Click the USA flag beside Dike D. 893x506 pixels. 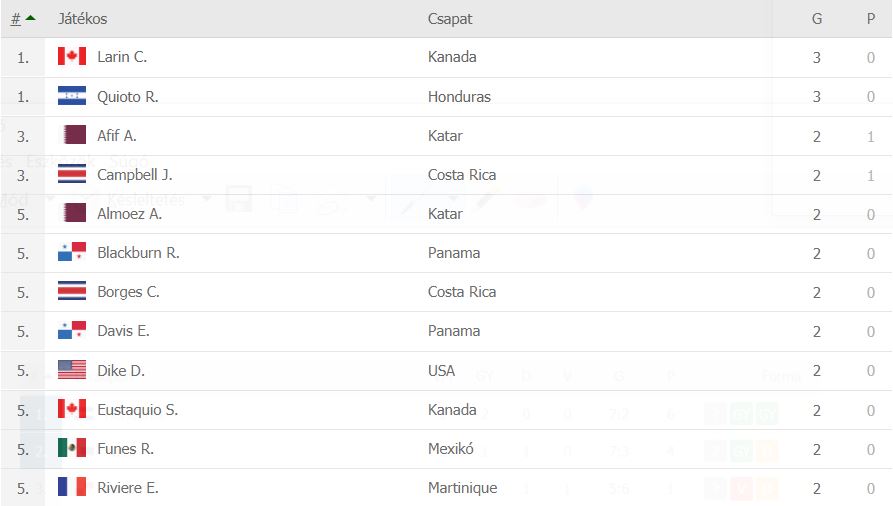72,370
